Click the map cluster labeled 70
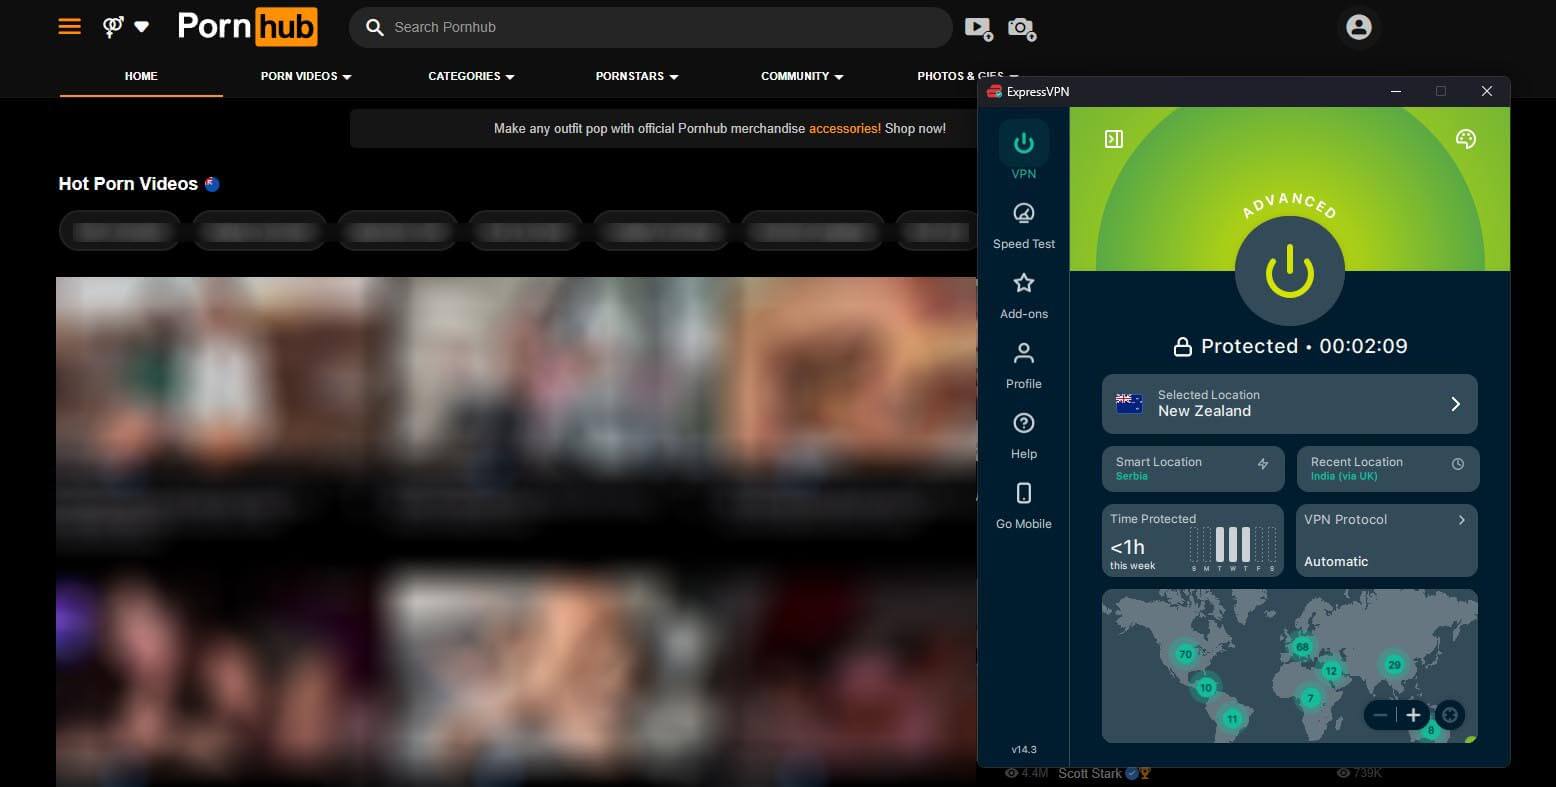The image size is (1556, 787). 1185,654
